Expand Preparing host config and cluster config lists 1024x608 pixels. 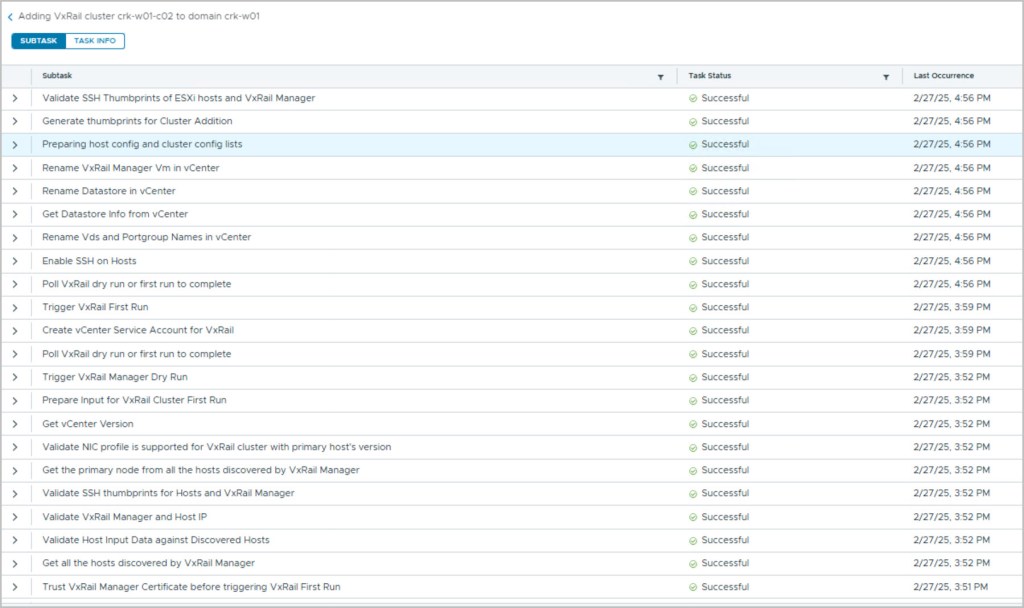(15, 144)
